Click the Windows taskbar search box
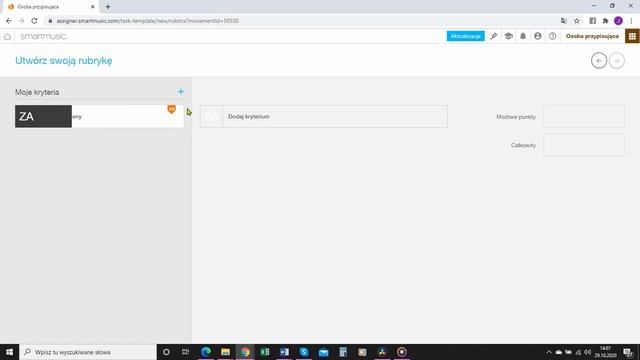The width and height of the screenshot is (640, 360). [x=88, y=352]
